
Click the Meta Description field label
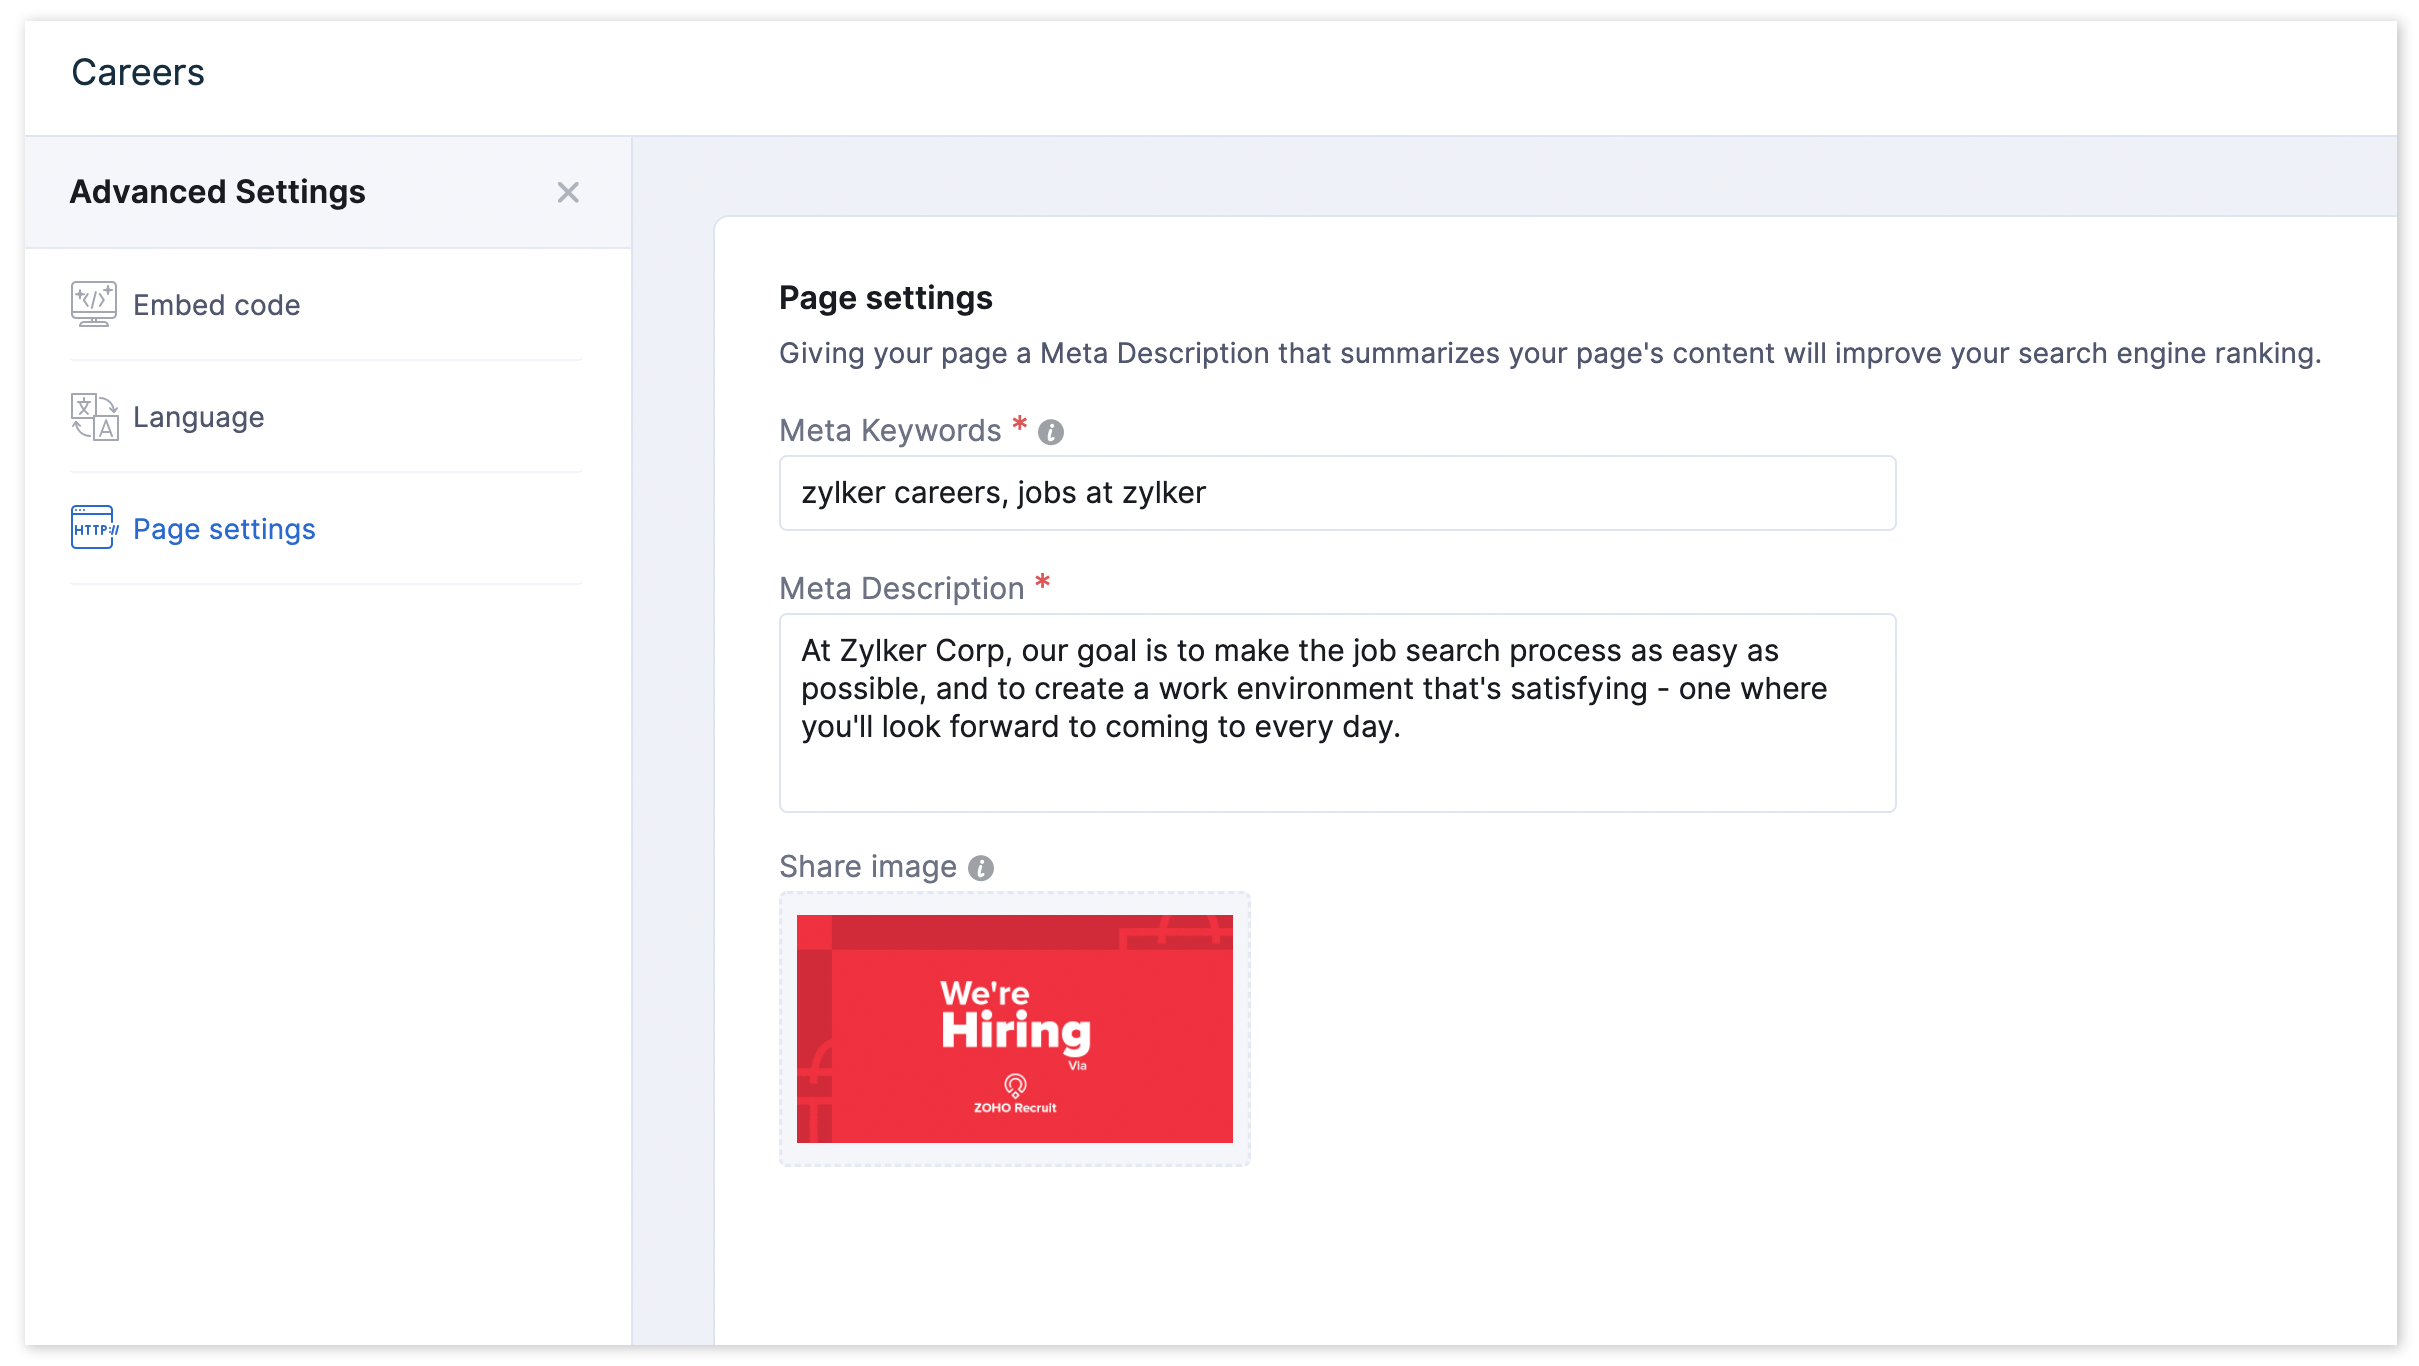(x=901, y=589)
